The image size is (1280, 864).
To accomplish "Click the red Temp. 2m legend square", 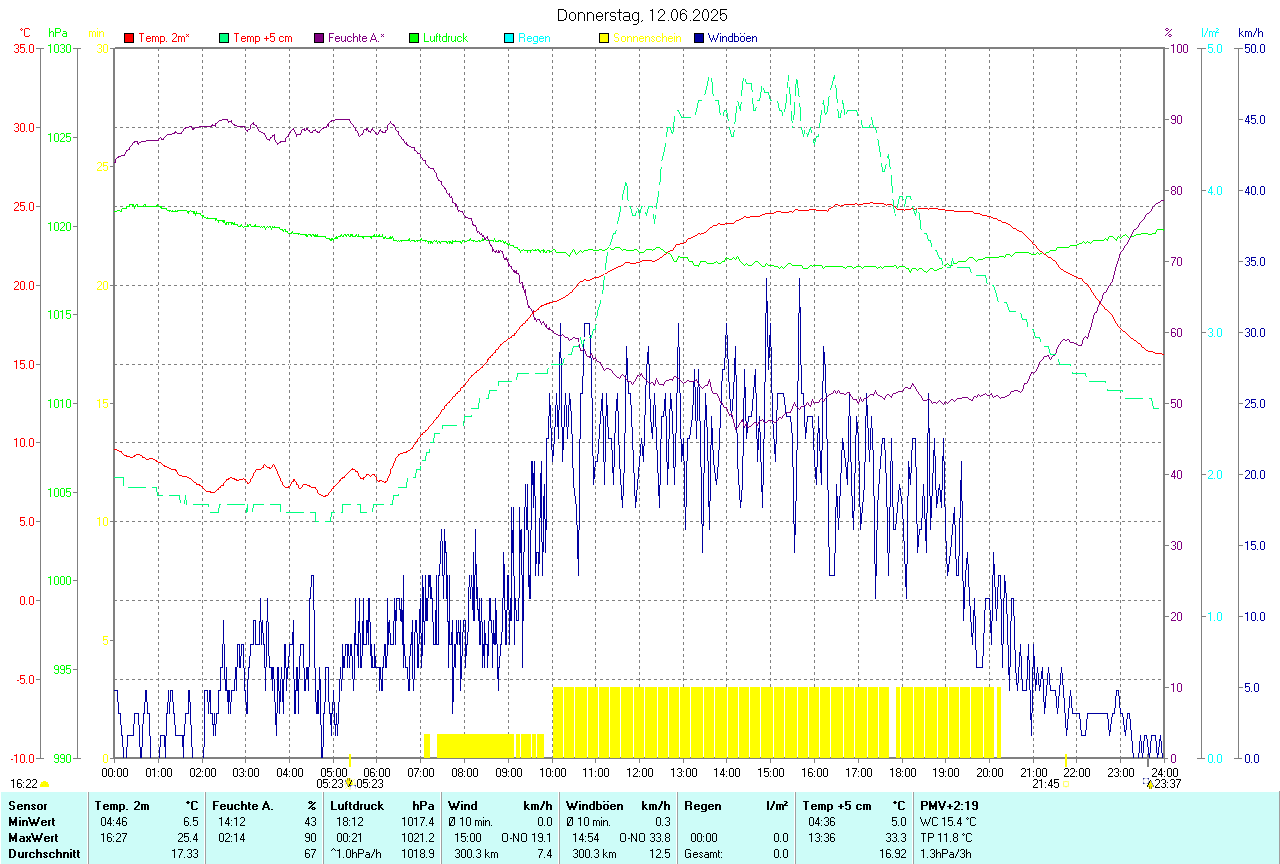I will (x=129, y=38).
